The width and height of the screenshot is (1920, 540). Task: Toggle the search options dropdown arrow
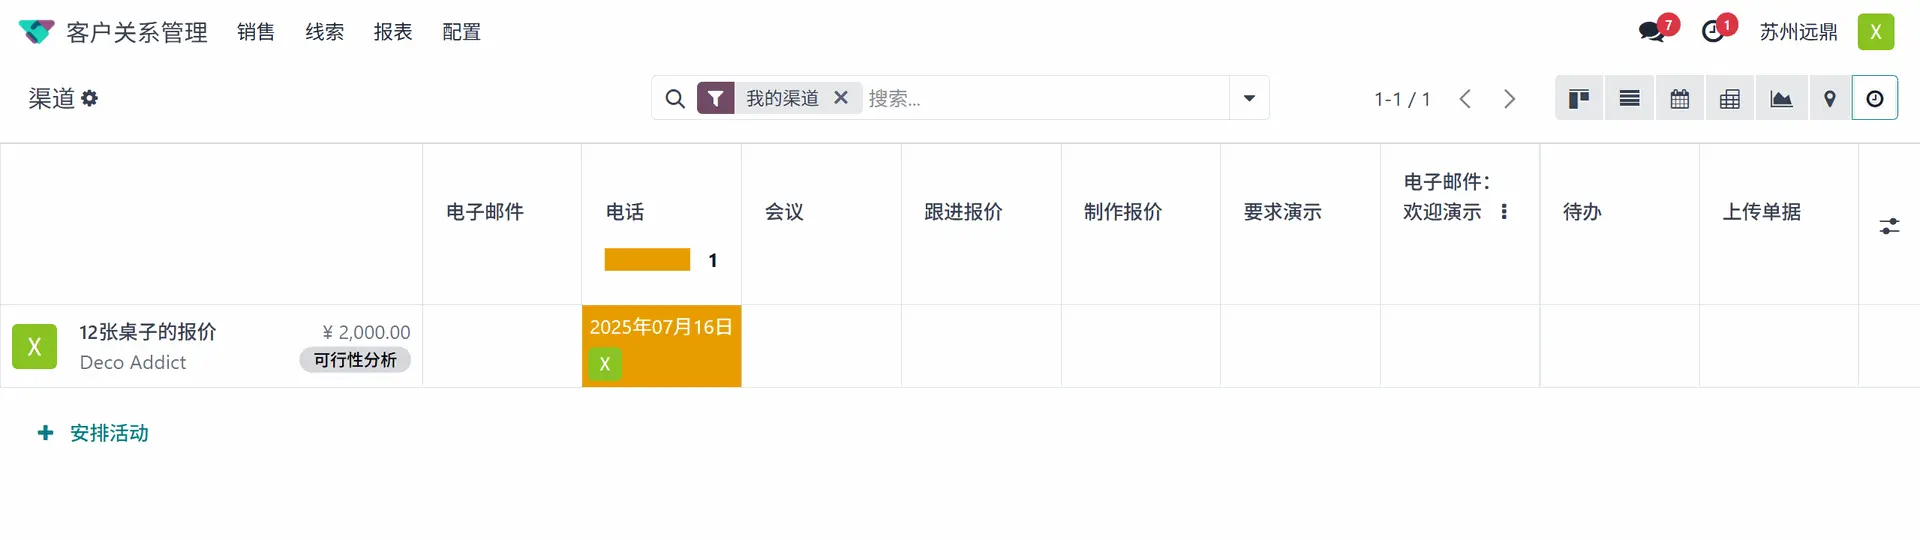click(1249, 98)
